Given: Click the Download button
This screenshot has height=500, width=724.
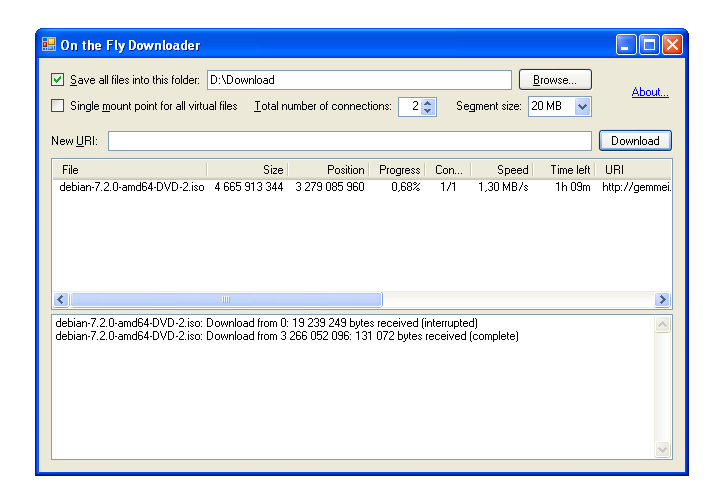Looking at the screenshot, I should 635,141.
